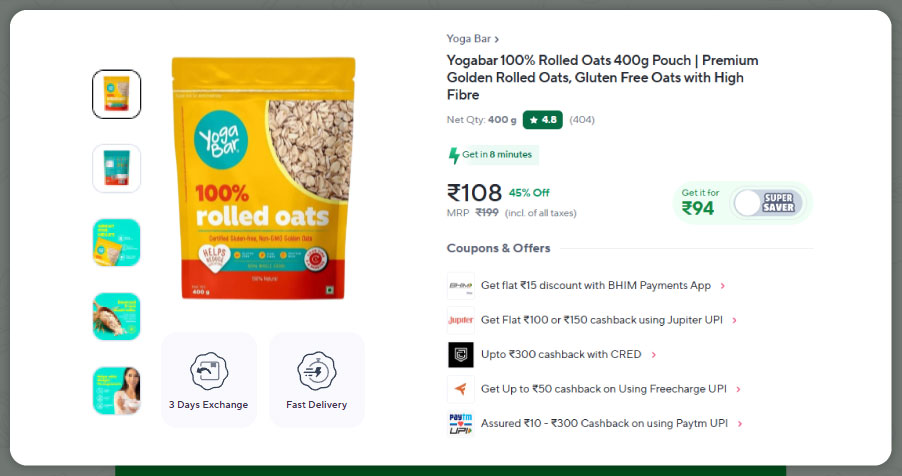The image size is (902, 476).
Task: Click the main rolled oats product image
Action: [263, 178]
